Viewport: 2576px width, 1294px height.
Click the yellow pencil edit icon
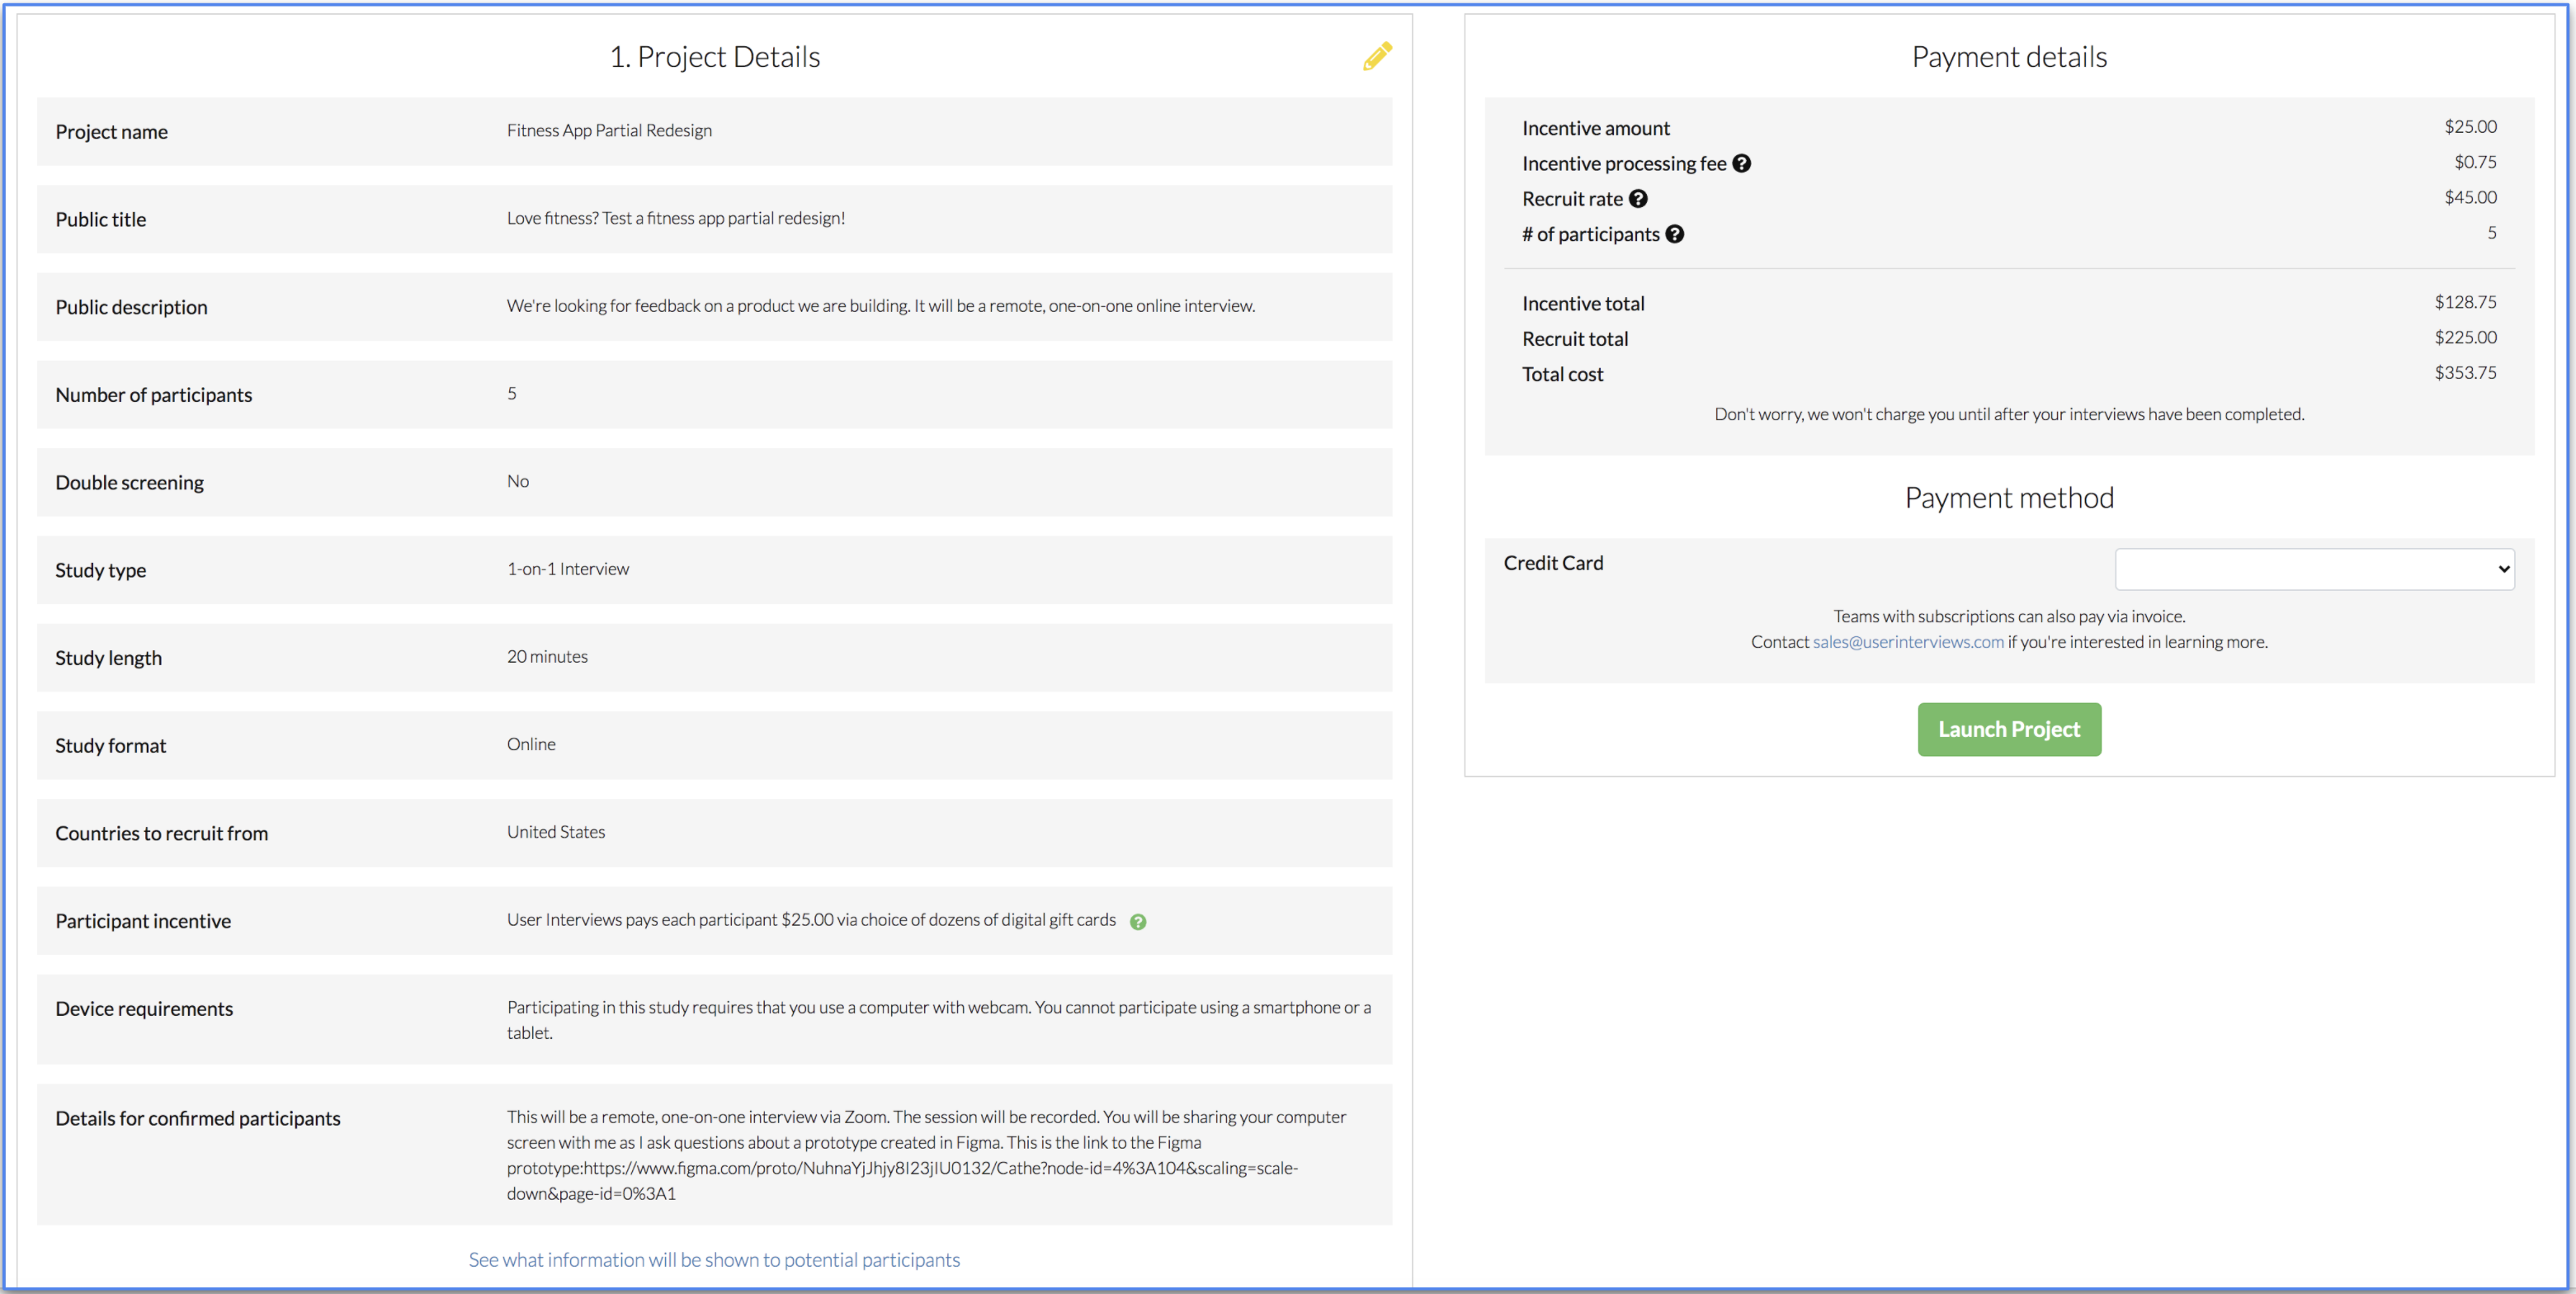coord(1377,57)
